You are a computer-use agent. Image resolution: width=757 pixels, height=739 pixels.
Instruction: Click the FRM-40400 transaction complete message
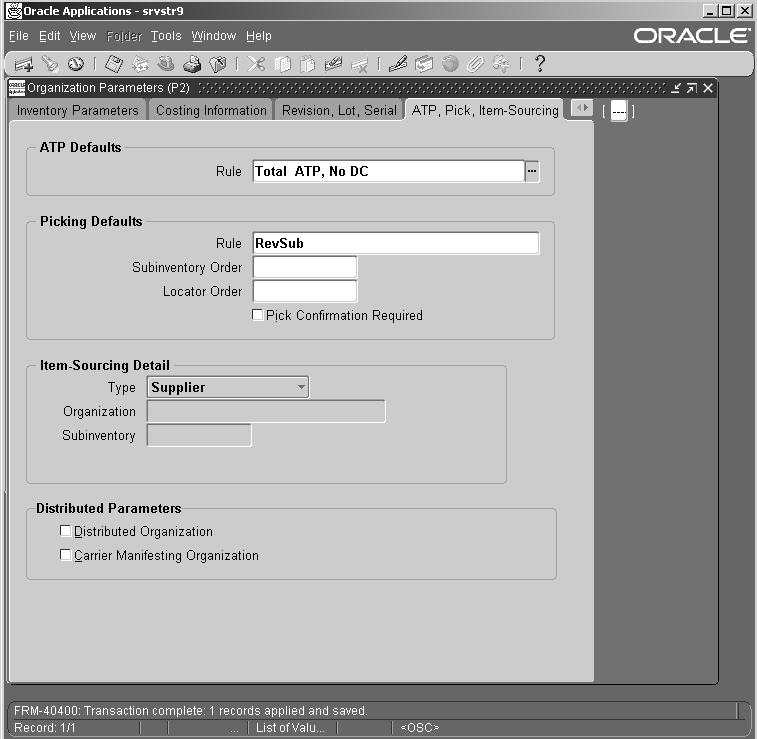[x=191, y=711]
